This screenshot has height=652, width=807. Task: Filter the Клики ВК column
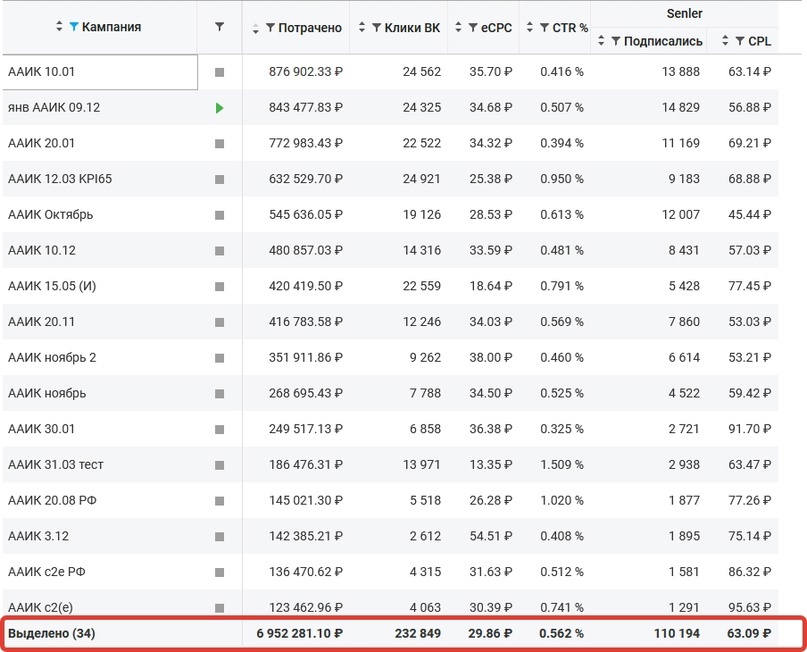pyautogui.click(x=376, y=28)
